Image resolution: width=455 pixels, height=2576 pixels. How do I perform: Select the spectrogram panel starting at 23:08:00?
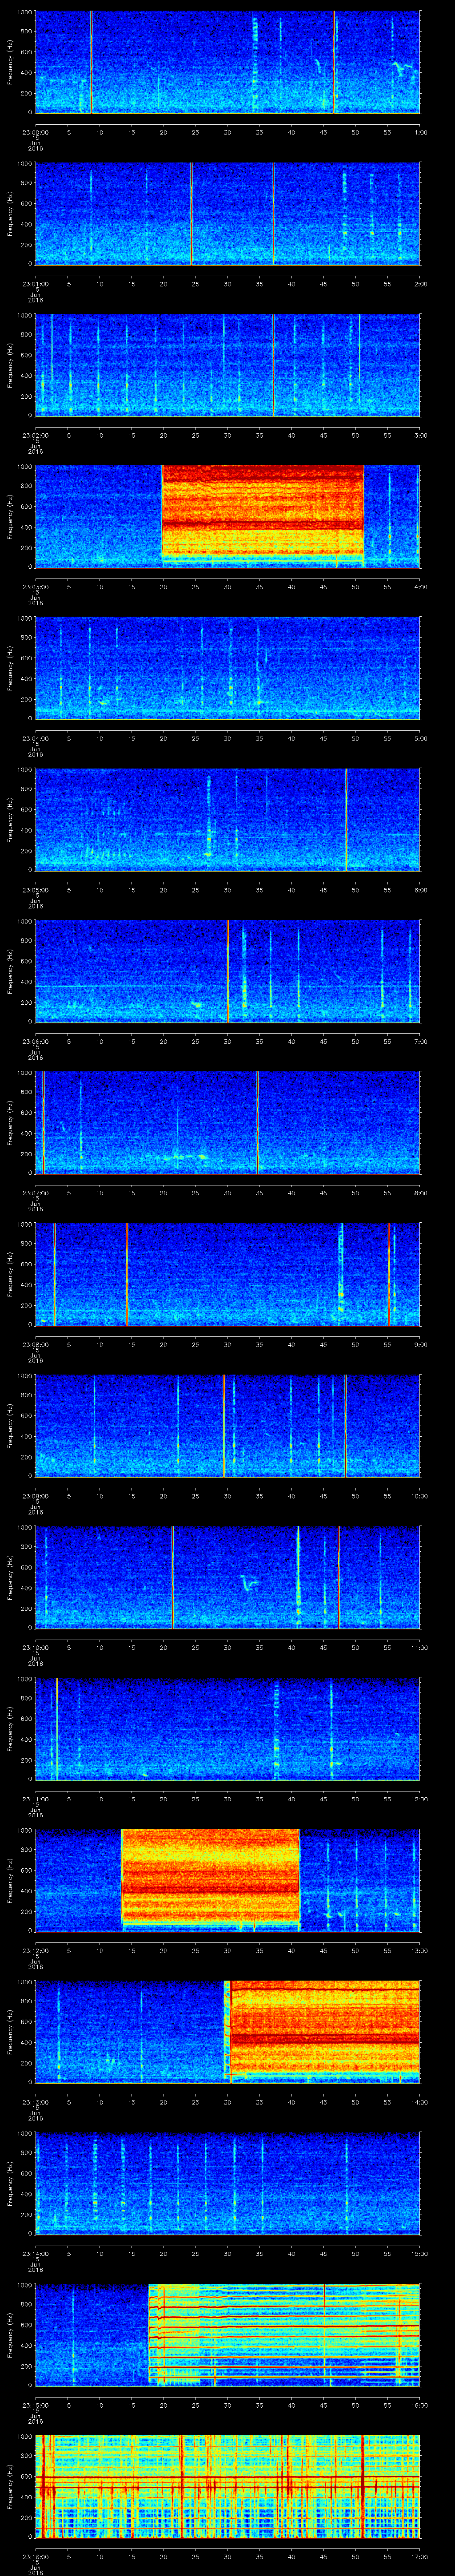point(227,1274)
